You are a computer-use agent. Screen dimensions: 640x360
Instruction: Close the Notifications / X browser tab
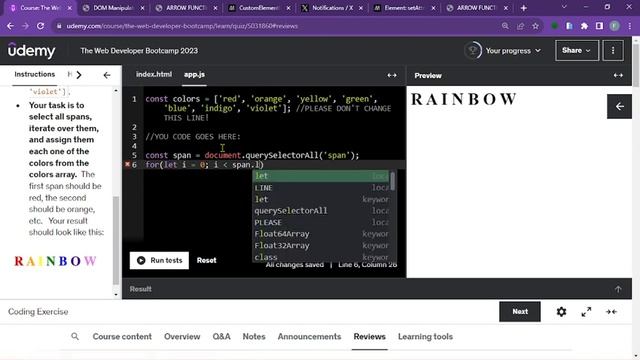(361, 8)
